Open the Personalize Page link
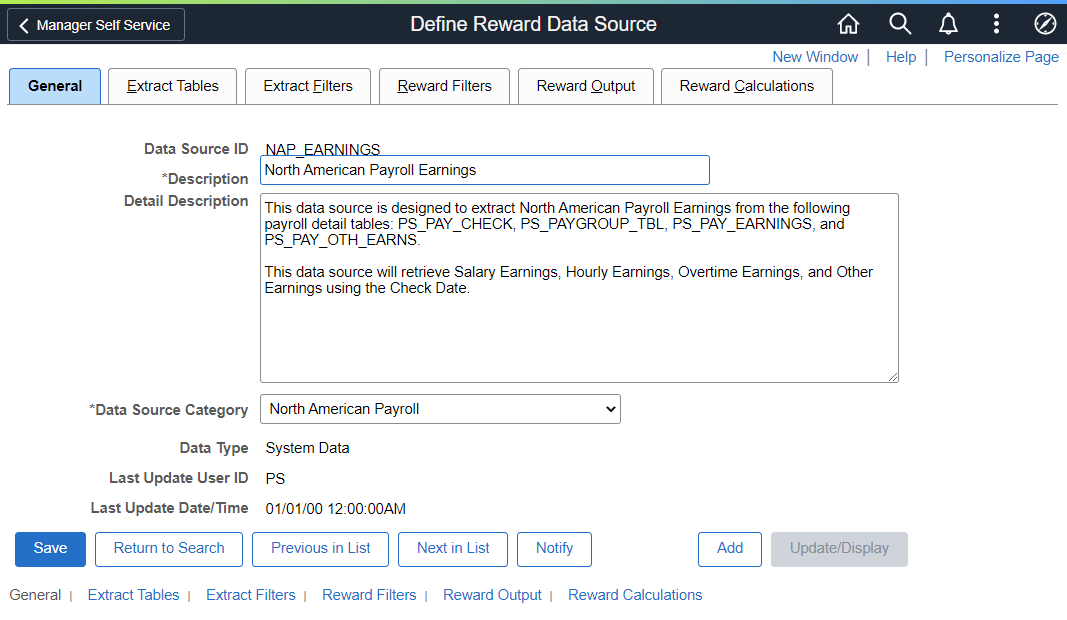The image size is (1067, 620). [1001, 57]
